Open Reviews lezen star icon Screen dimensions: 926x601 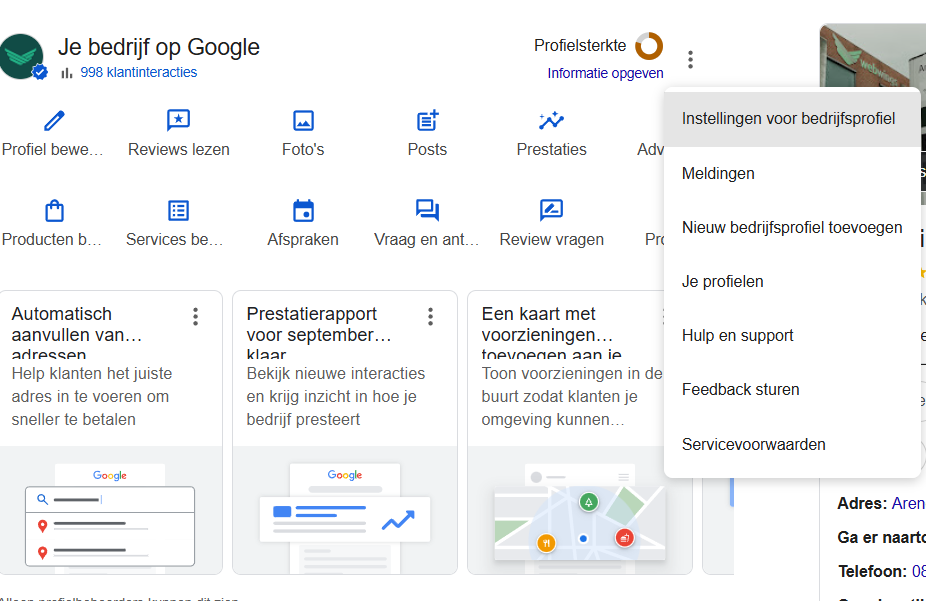(x=178, y=121)
